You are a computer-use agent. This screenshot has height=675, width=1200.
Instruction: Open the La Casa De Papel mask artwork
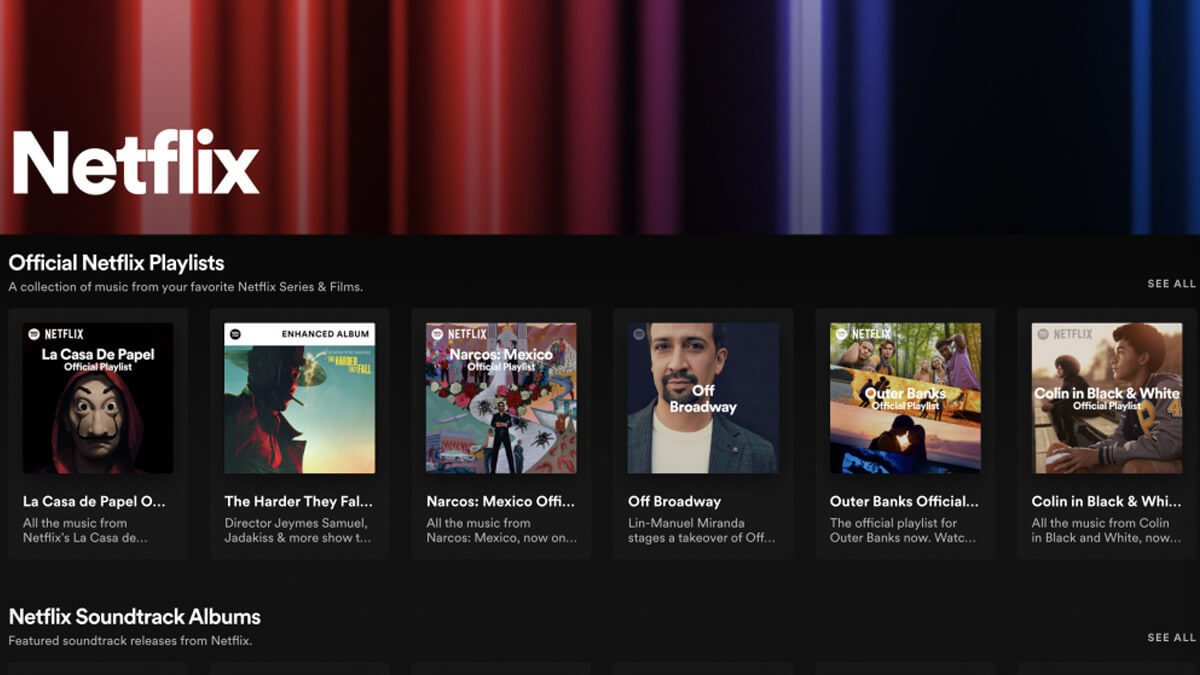[x=98, y=420]
